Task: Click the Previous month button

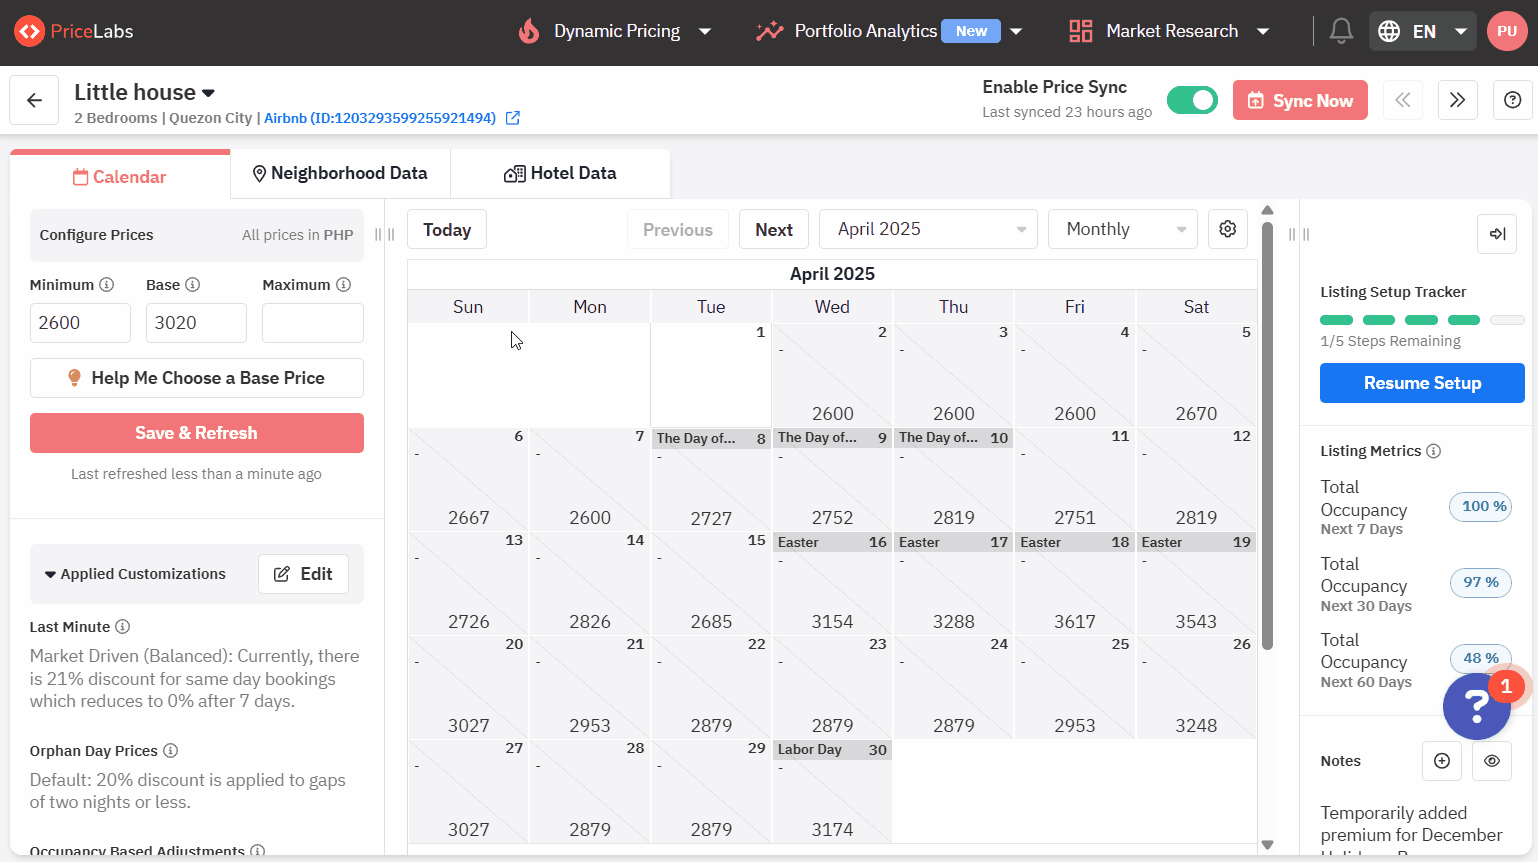Action: point(678,229)
